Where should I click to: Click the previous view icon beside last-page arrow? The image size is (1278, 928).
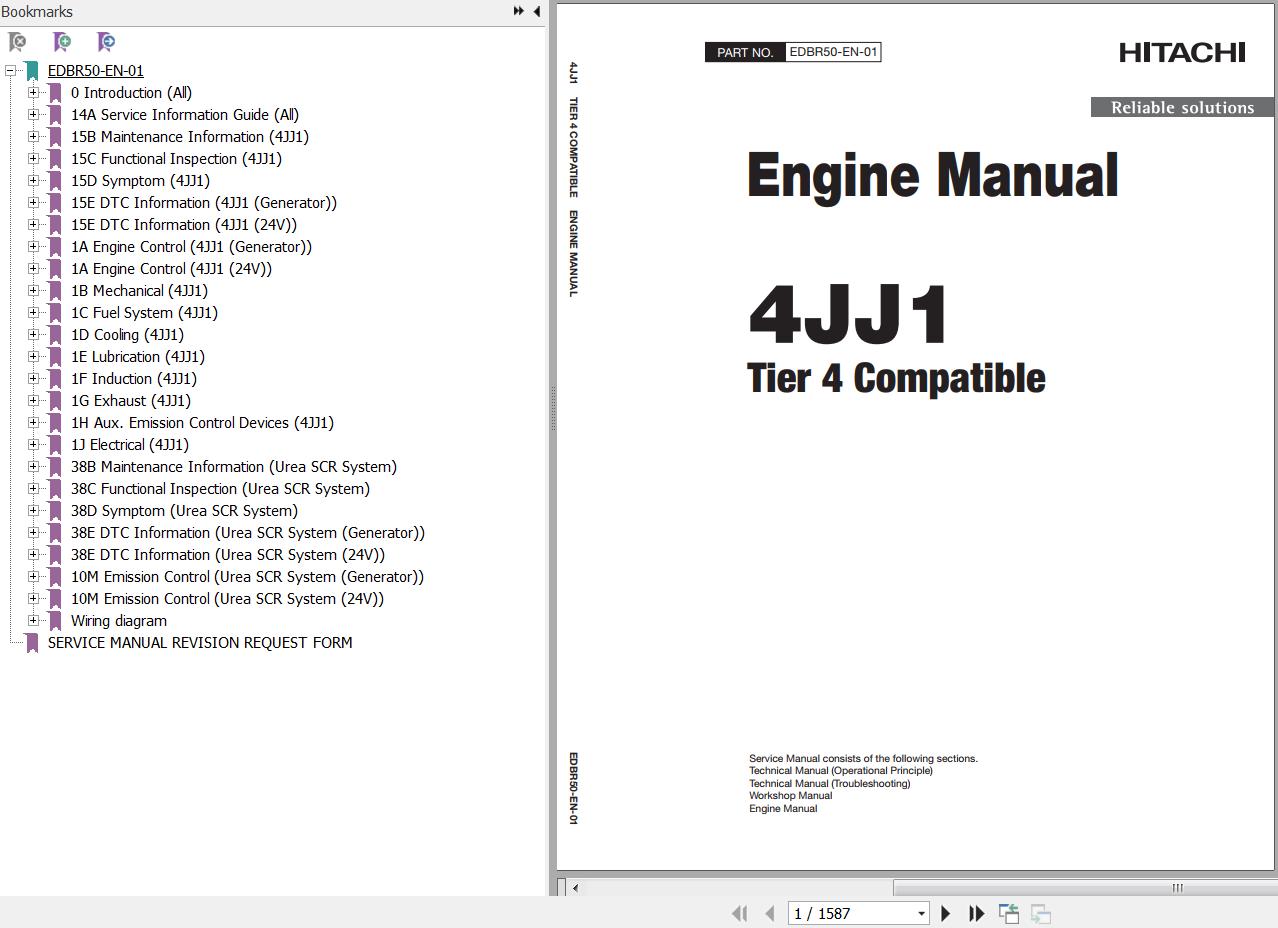[1009, 913]
